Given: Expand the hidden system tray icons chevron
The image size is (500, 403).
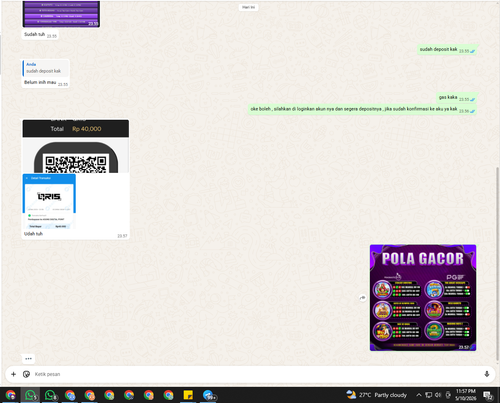Looking at the screenshot, I should tap(419, 395).
